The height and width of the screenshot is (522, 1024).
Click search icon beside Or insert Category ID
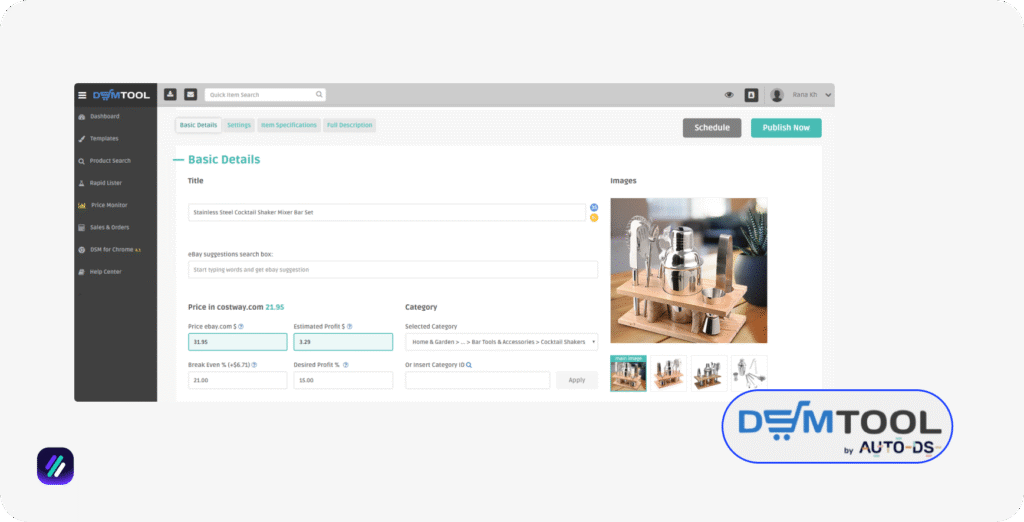pyautogui.click(x=469, y=365)
